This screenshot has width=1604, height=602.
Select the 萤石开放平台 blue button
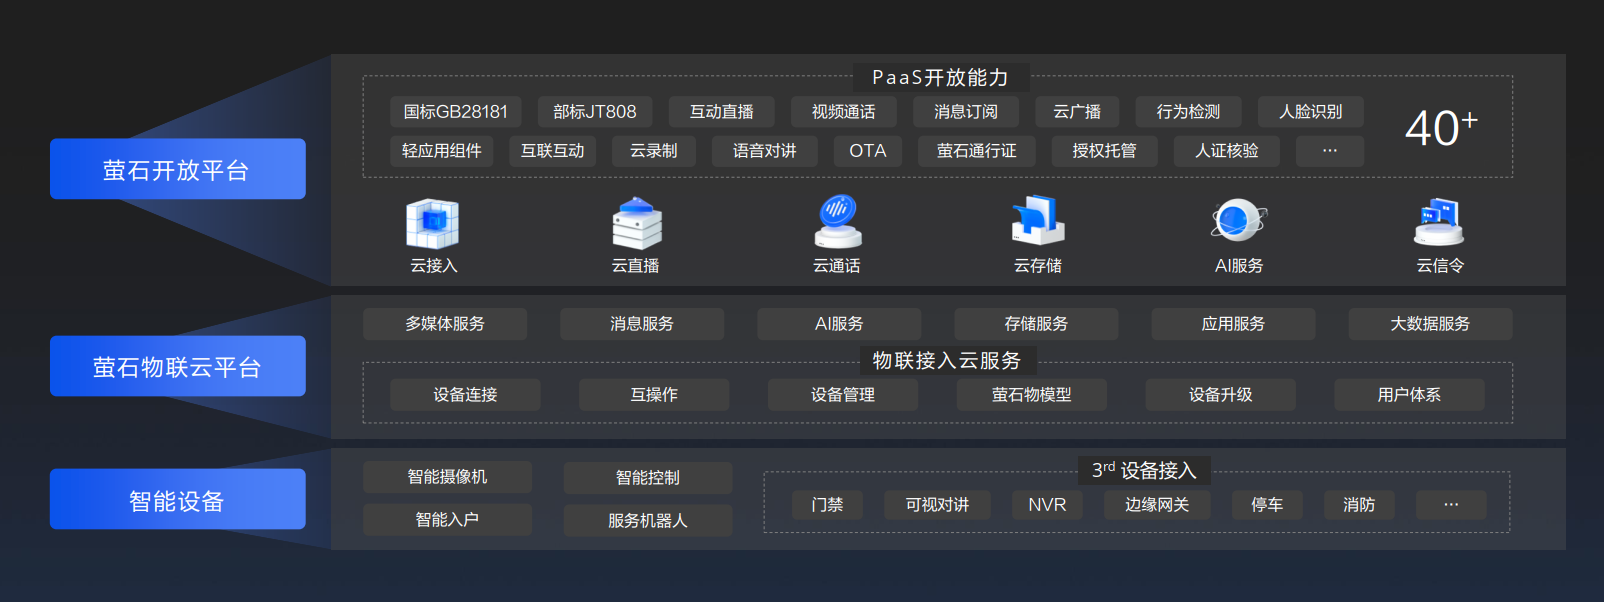point(178,169)
